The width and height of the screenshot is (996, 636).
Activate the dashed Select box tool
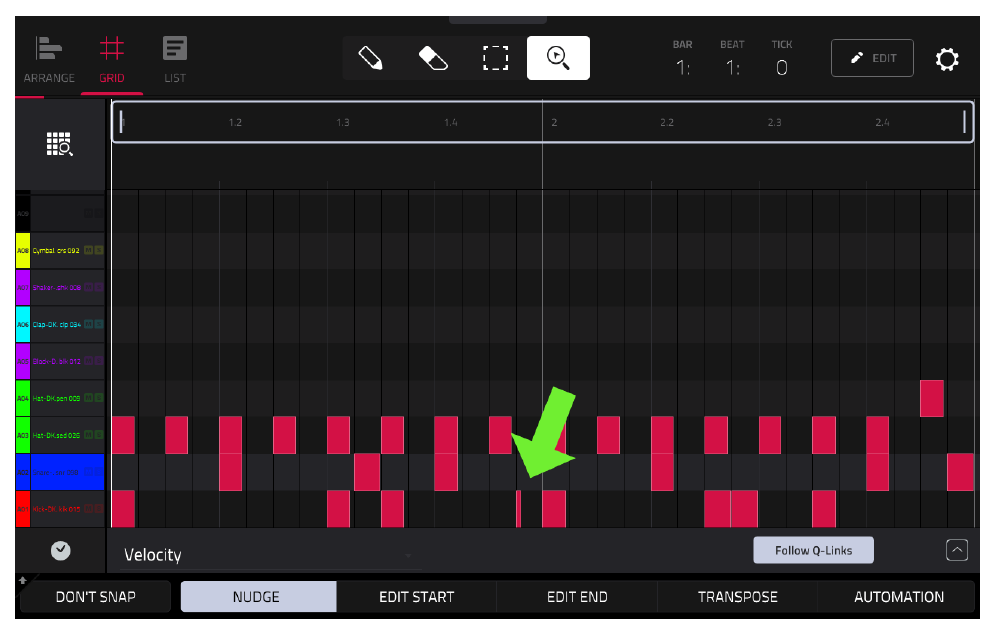(495, 58)
